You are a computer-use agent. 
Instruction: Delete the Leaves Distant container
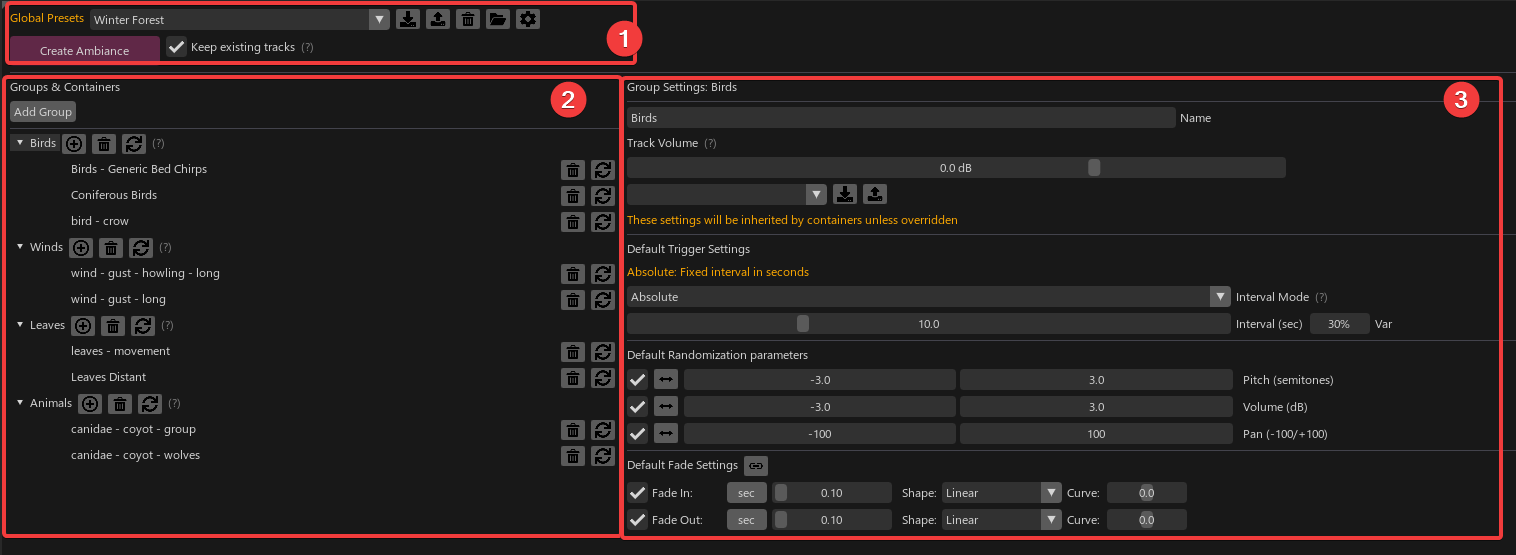point(572,377)
